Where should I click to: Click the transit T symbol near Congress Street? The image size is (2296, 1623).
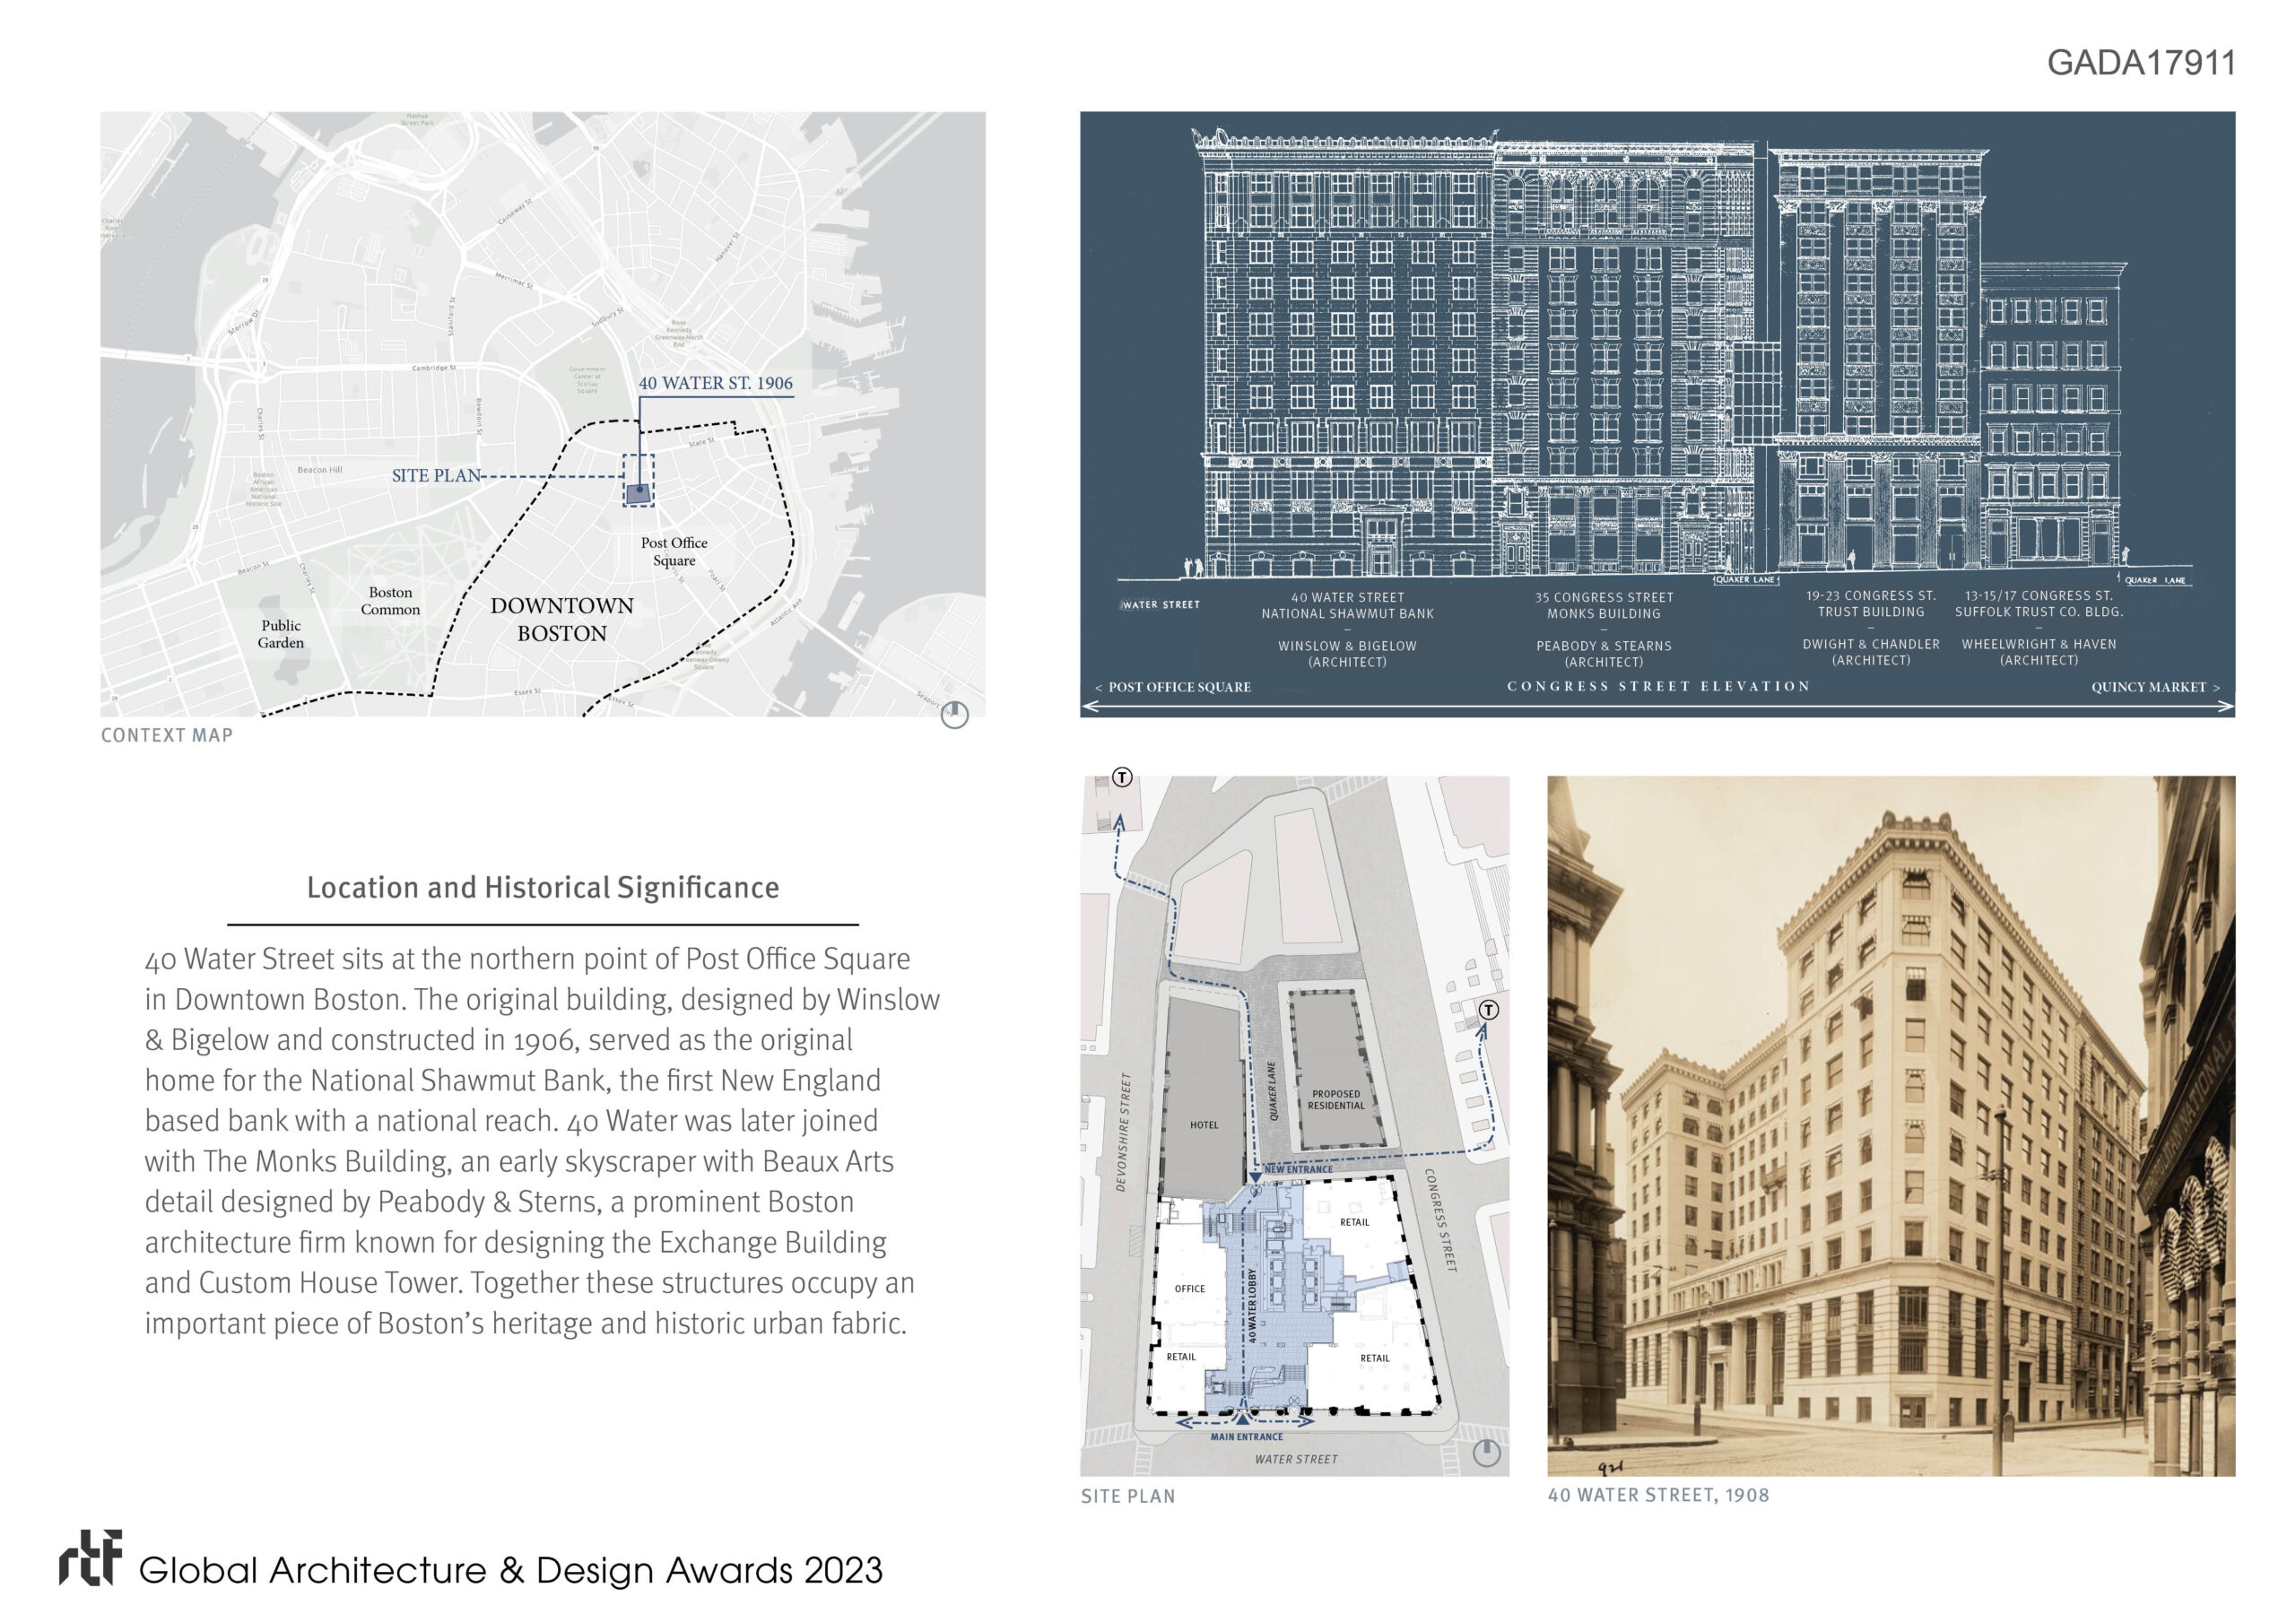[1488, 1010]
